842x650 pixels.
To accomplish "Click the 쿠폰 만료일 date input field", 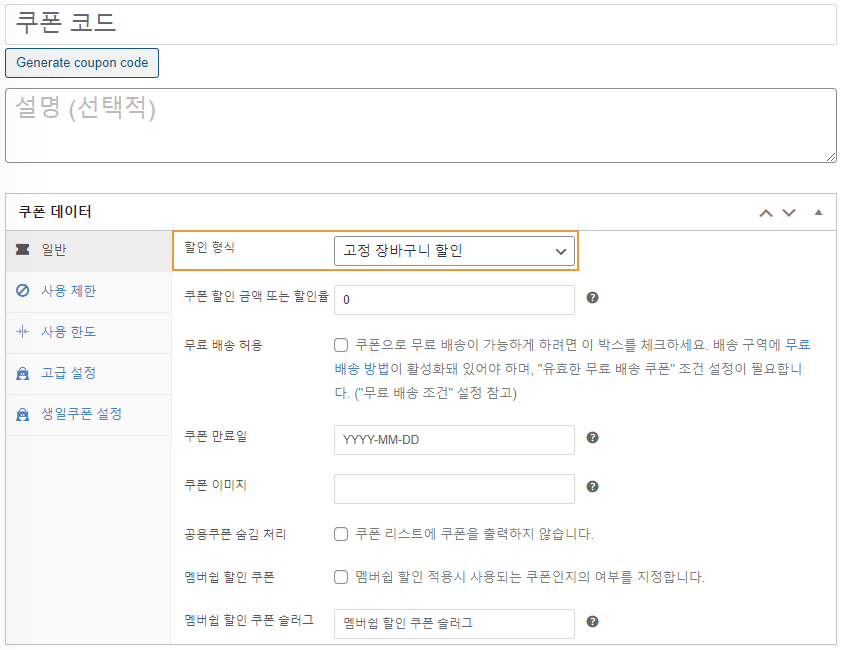I will click(x=454, y=440).
